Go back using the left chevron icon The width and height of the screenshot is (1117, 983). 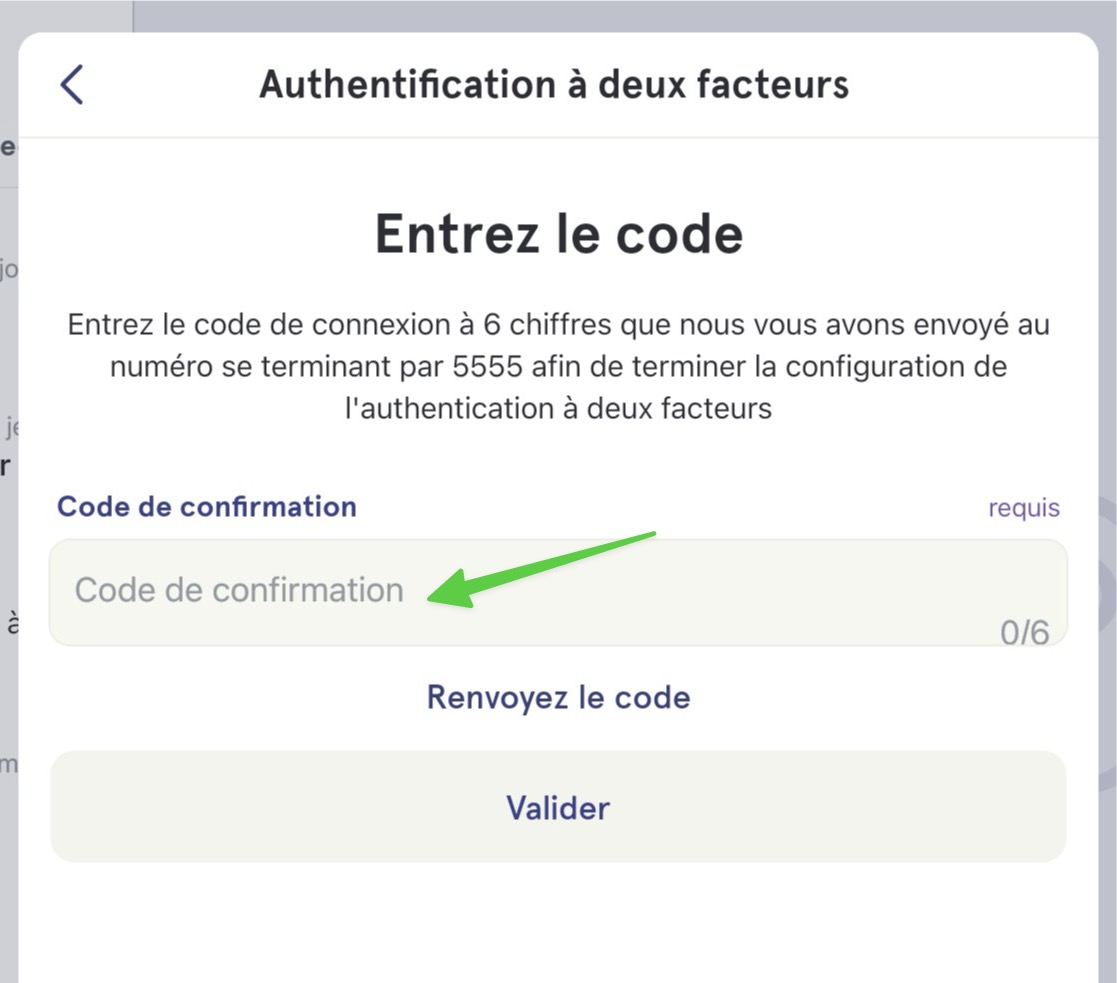point(71,84)
